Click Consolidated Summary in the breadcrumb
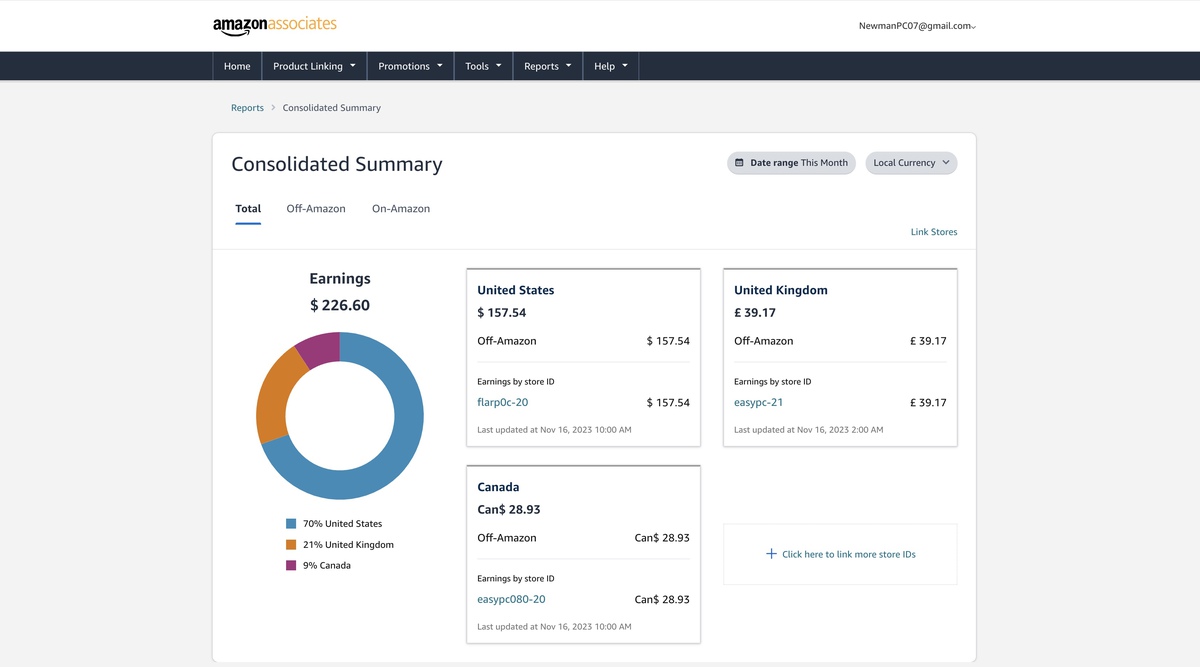Viewport: 1200px width, 667px height. 332,108
